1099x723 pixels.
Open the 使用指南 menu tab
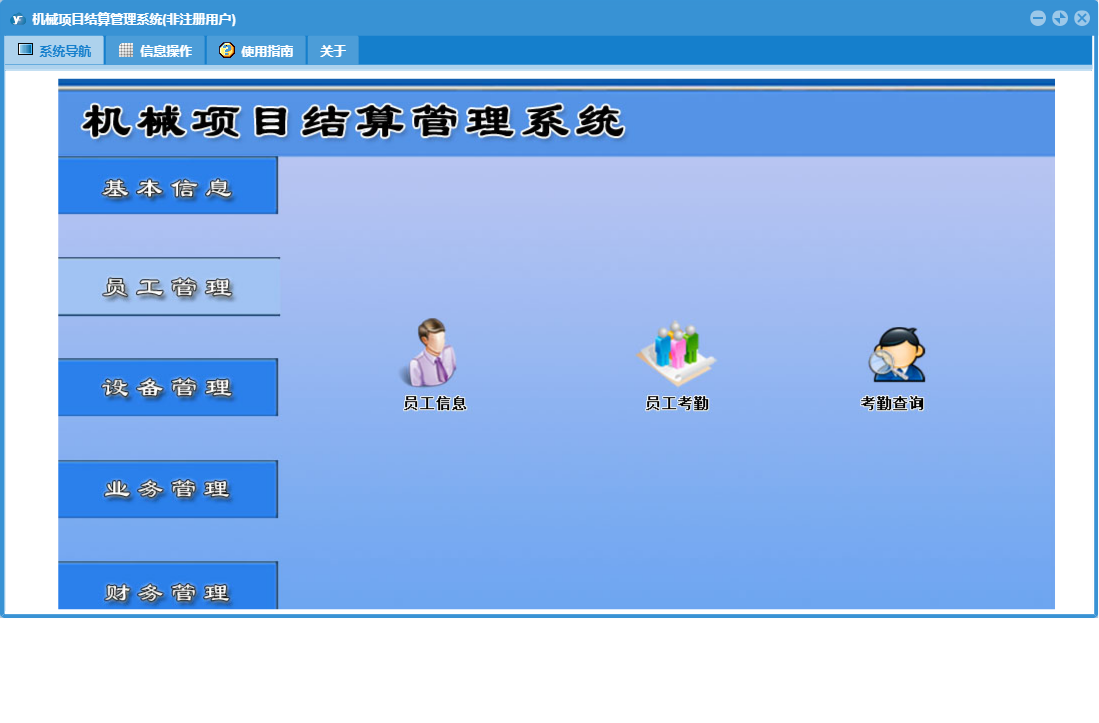click(x=257, y=50)
